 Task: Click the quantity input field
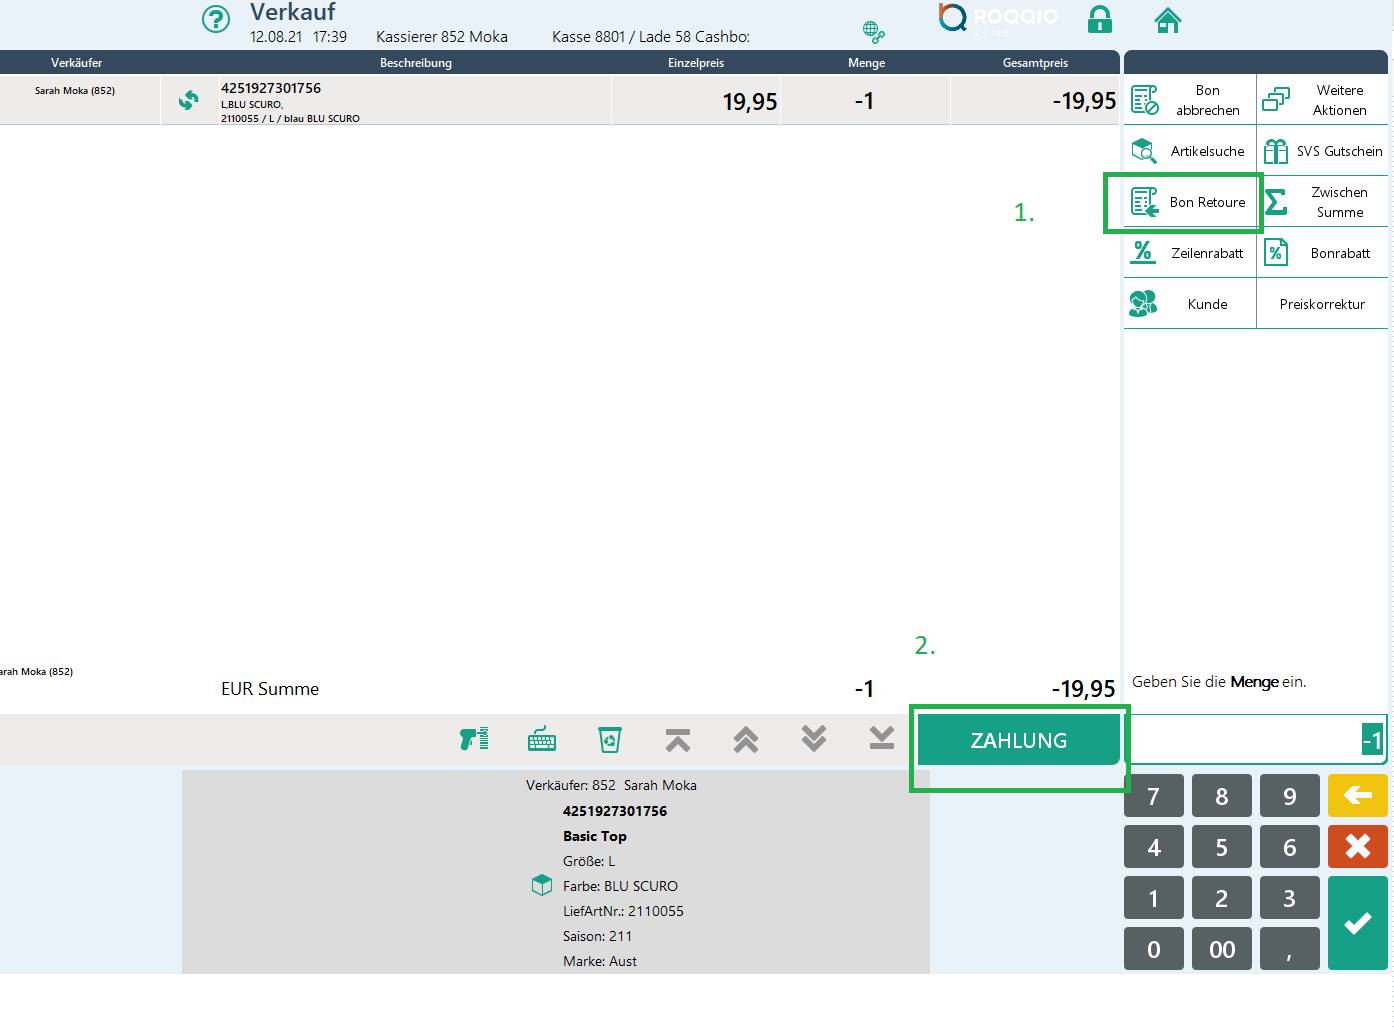coord(1255,740)
